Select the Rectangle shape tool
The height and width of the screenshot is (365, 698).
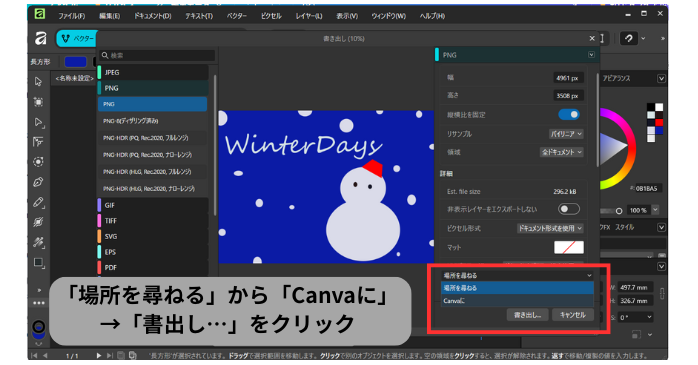(x=38, y=263)
